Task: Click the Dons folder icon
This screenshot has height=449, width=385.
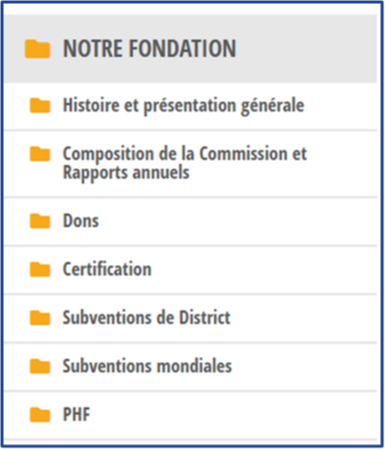Action: coord(40,221)
